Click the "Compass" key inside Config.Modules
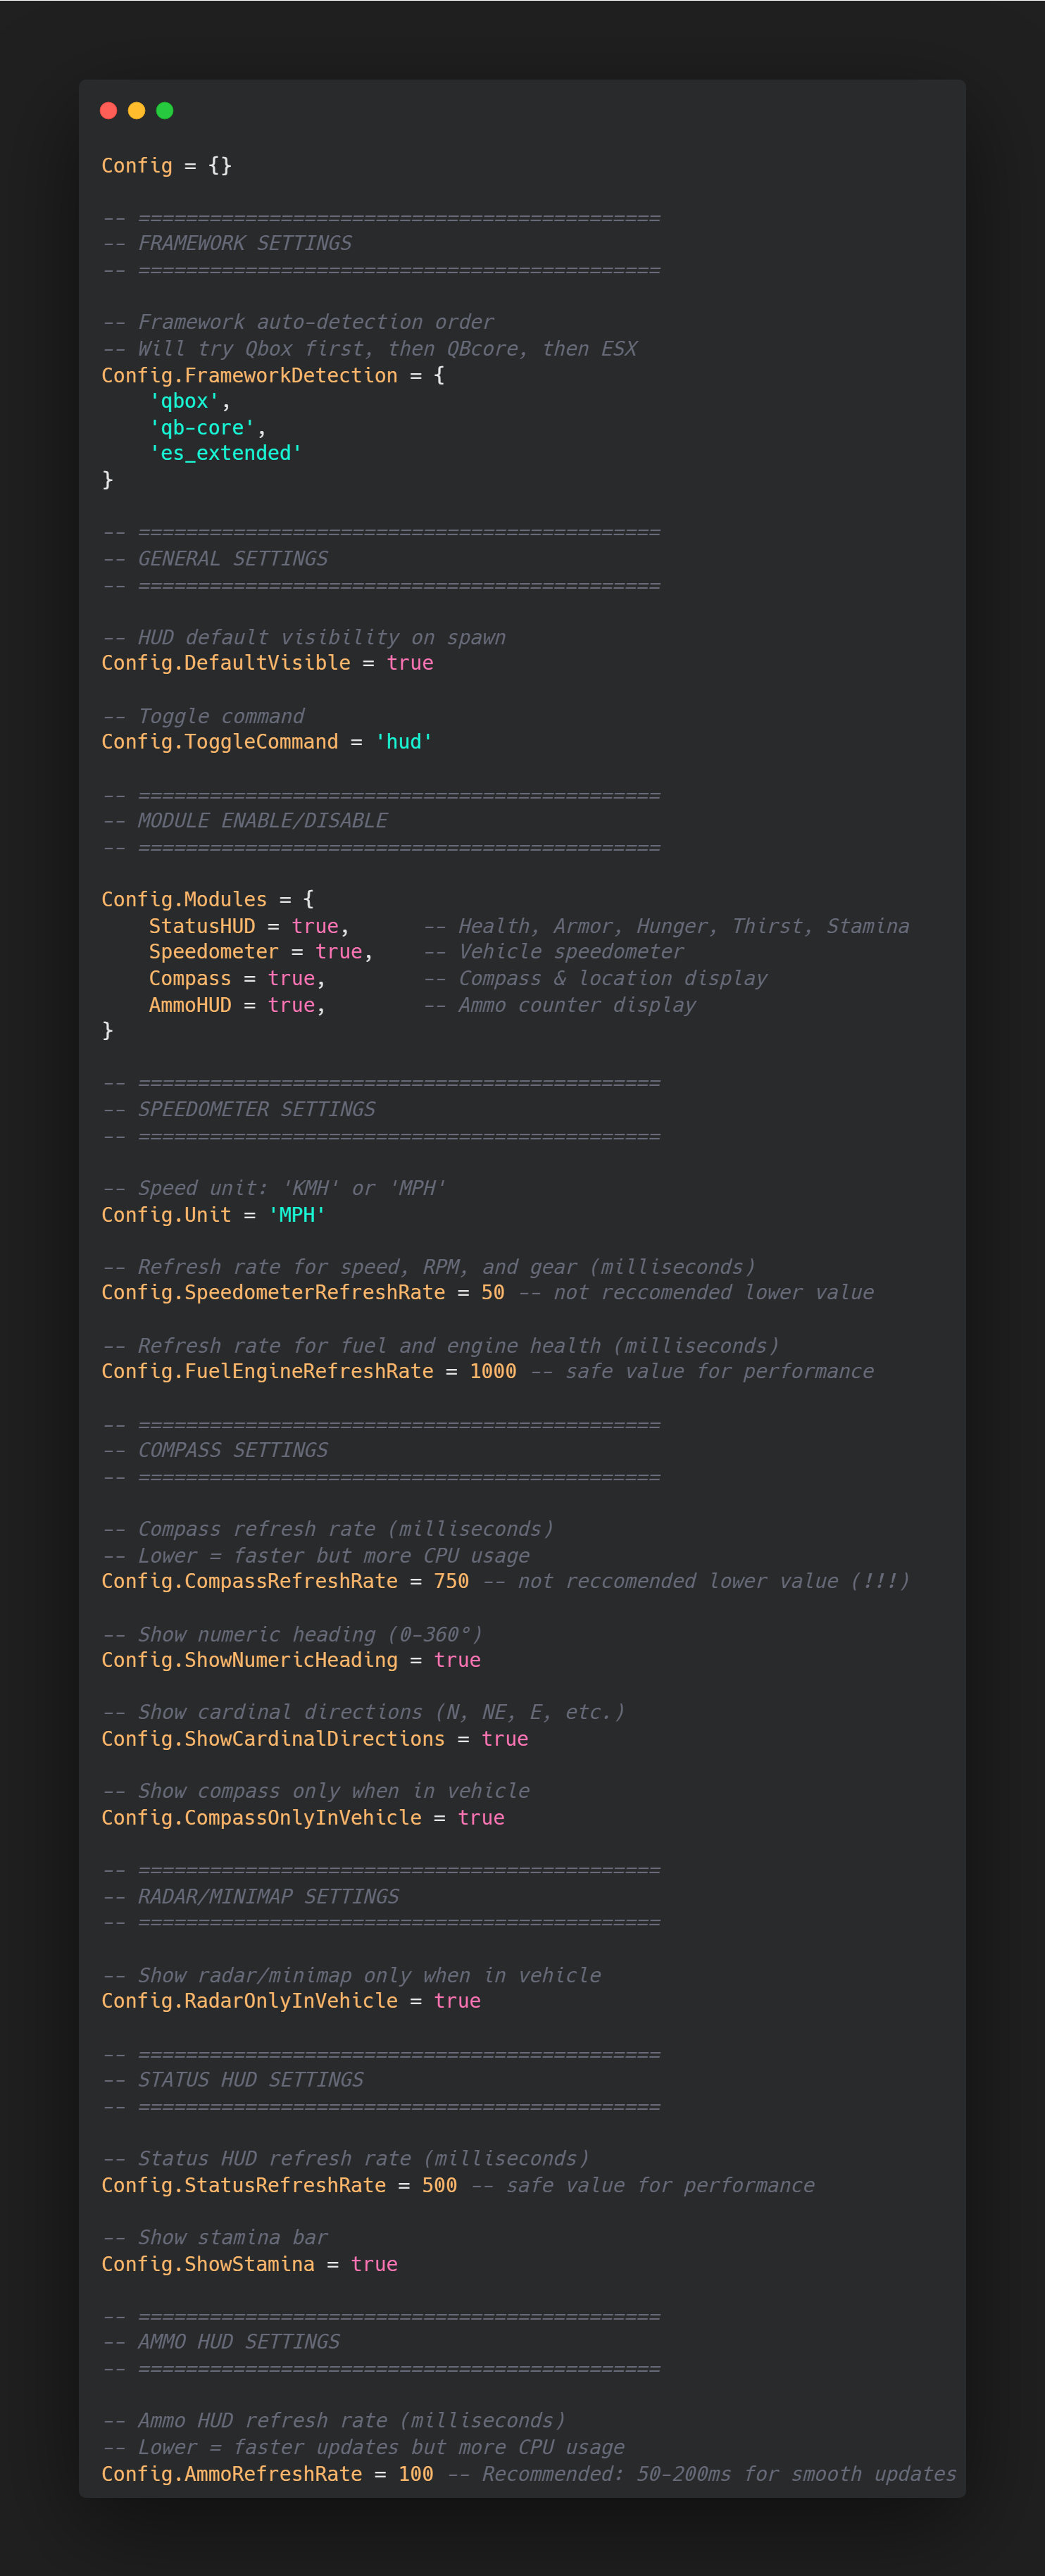The width and height of the screenshot is (1045, 2576). point(190,978)
